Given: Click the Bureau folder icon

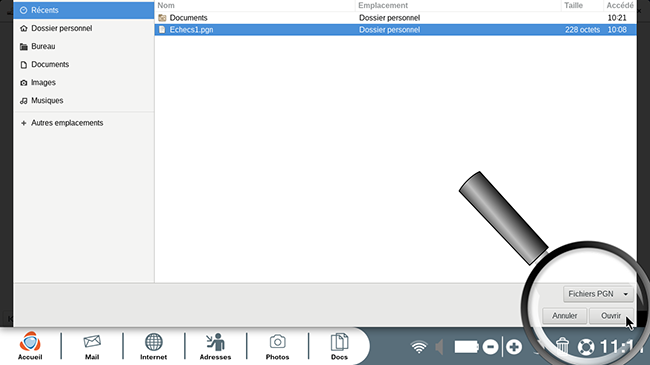Looking at the screenshot, I should [x=24, y=46].
